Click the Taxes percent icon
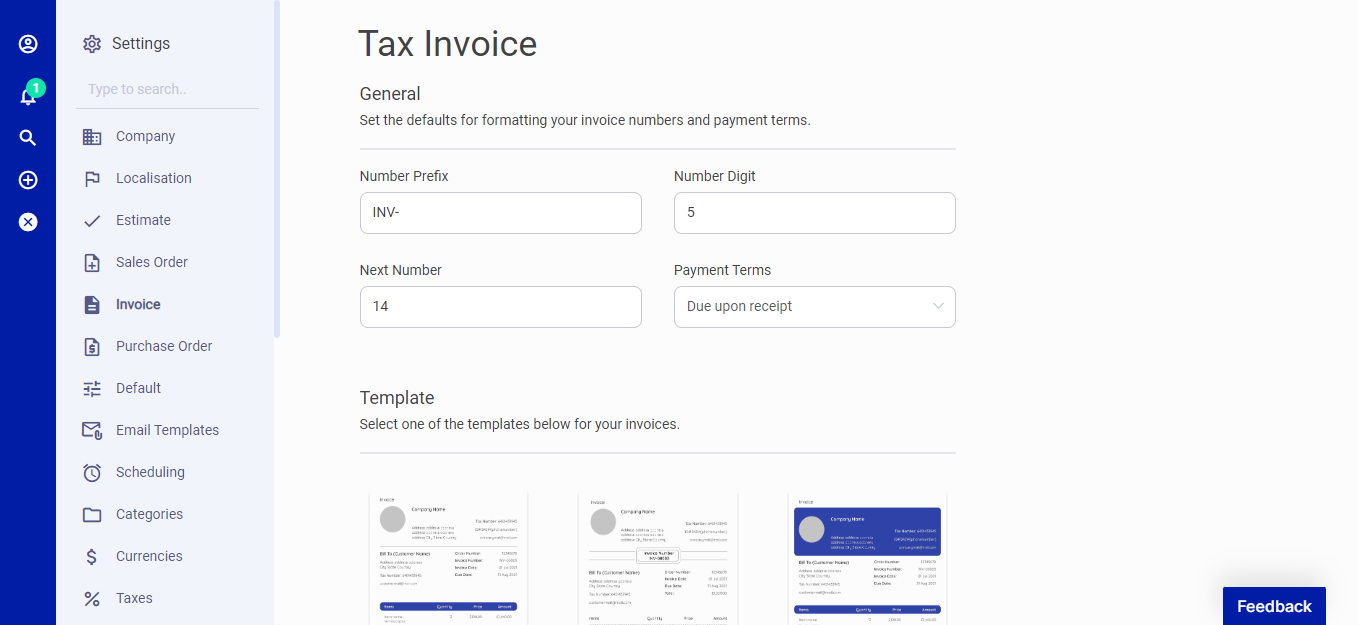This screenshot has height=625, width=1358. coord(92,599)
